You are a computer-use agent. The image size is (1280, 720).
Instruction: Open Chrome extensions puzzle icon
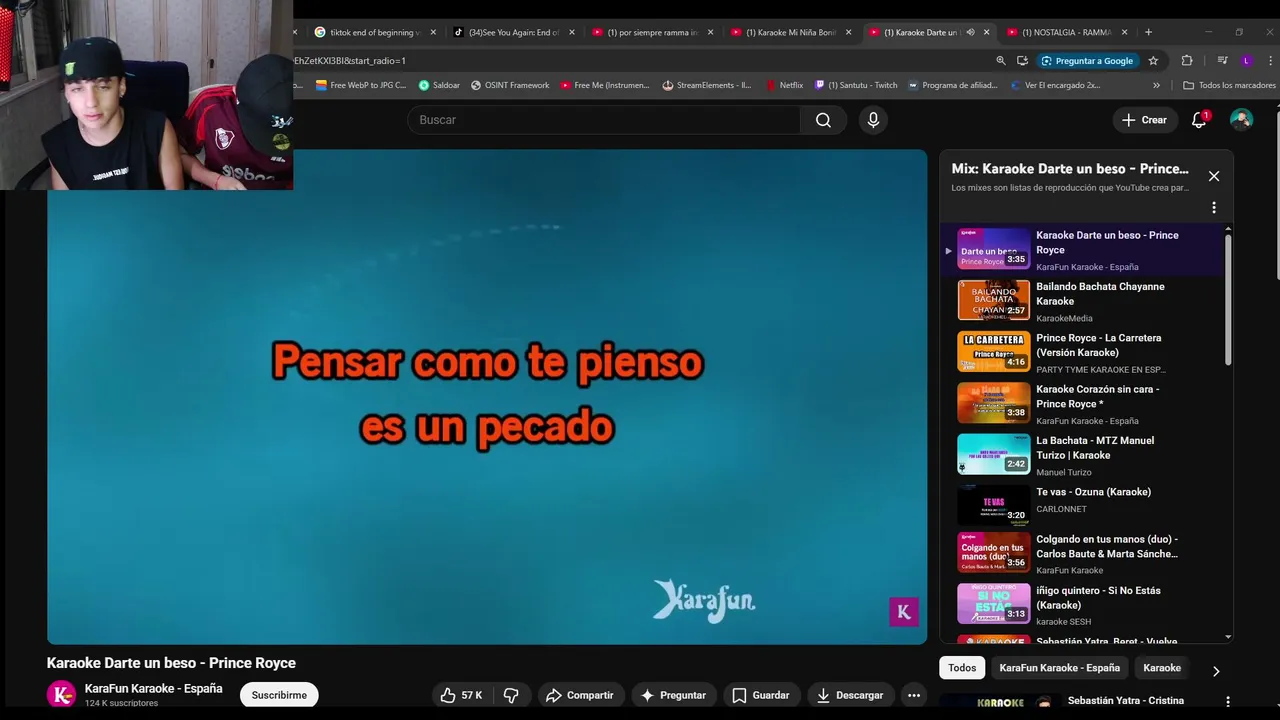coord(1187,61)
